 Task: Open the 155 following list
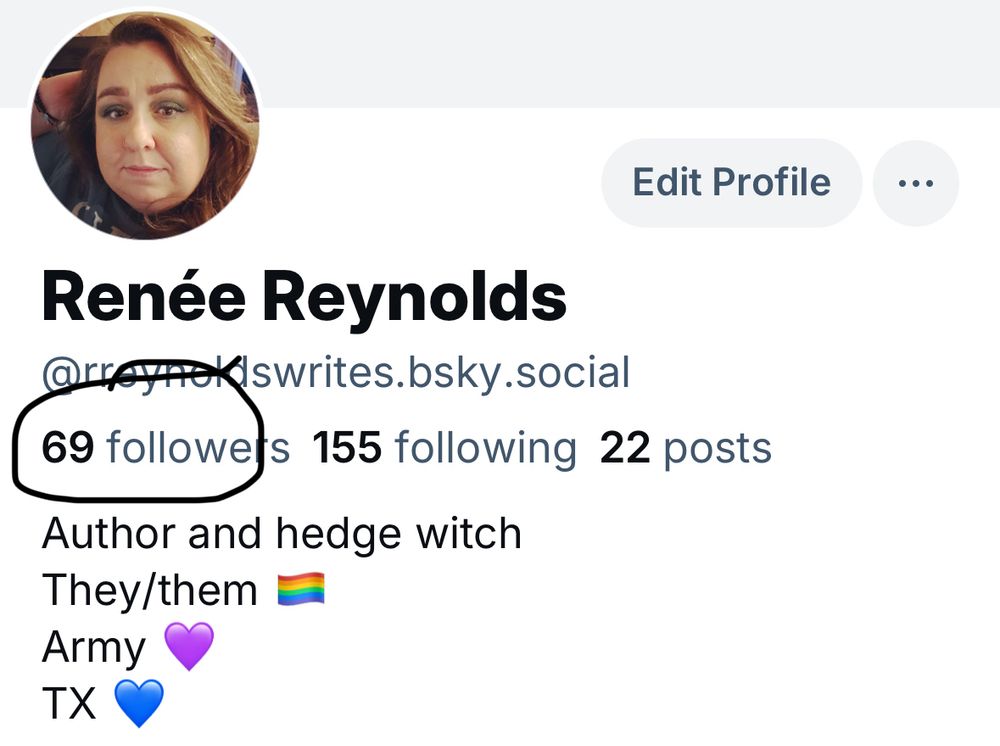(x=445, y=448)
